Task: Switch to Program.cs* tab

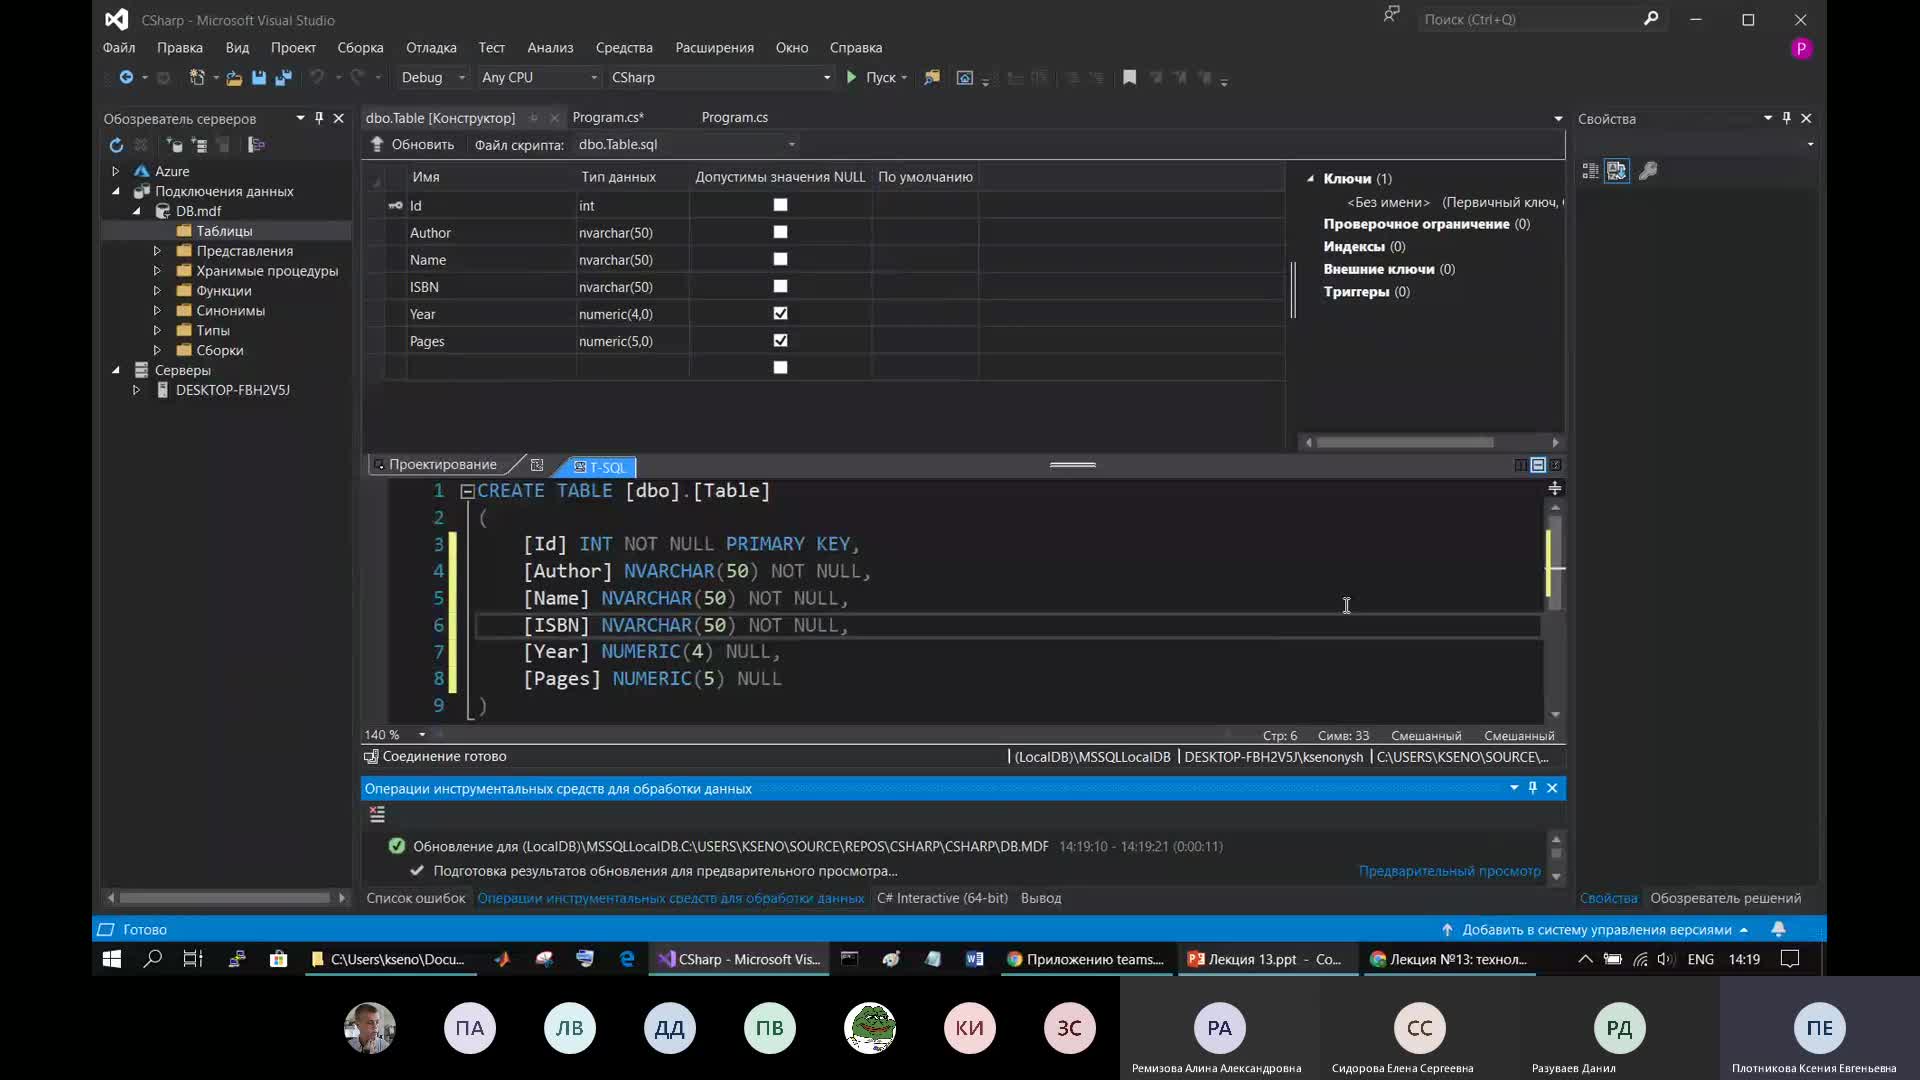Action: [608, 117]
